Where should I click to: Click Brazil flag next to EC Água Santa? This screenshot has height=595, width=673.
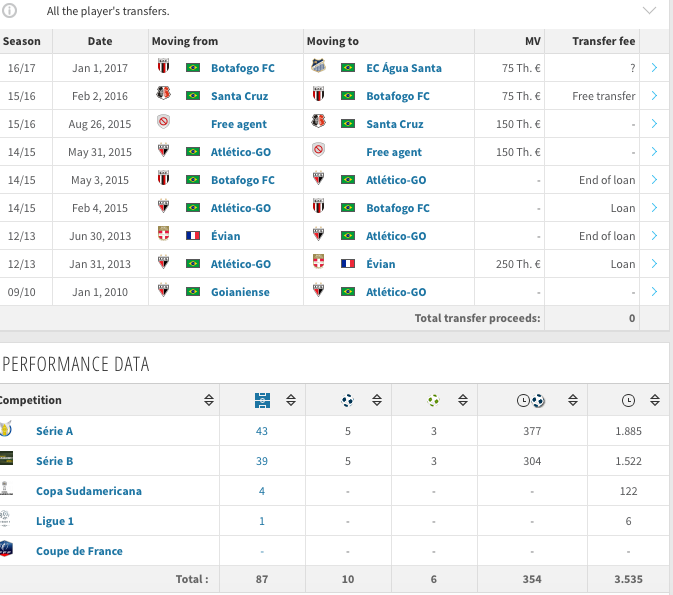point(348,67)
